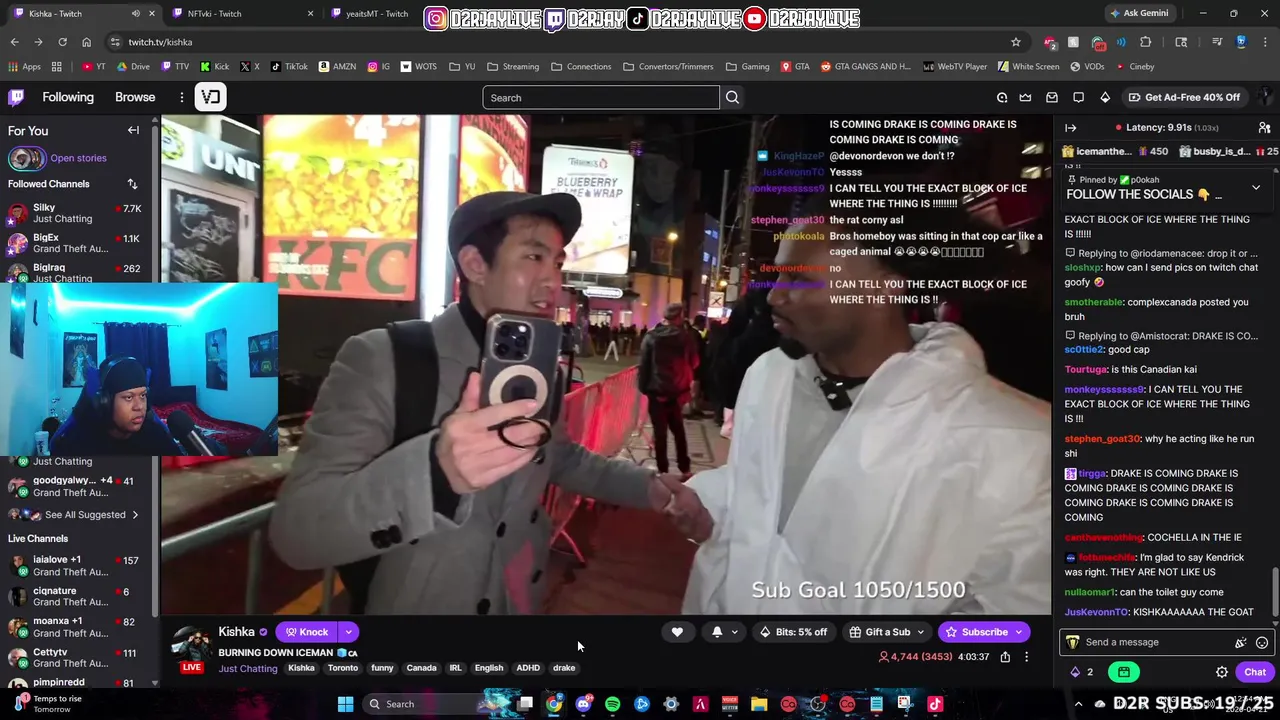The image size is (1280, 720).
Task: Click Ask Gemini button
Action: (1138, 14)
